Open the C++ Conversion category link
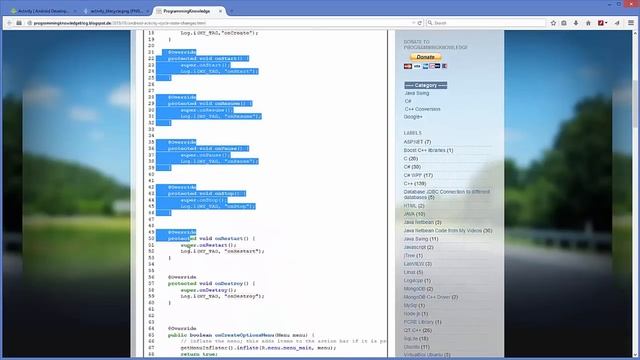 click(422, 109)
